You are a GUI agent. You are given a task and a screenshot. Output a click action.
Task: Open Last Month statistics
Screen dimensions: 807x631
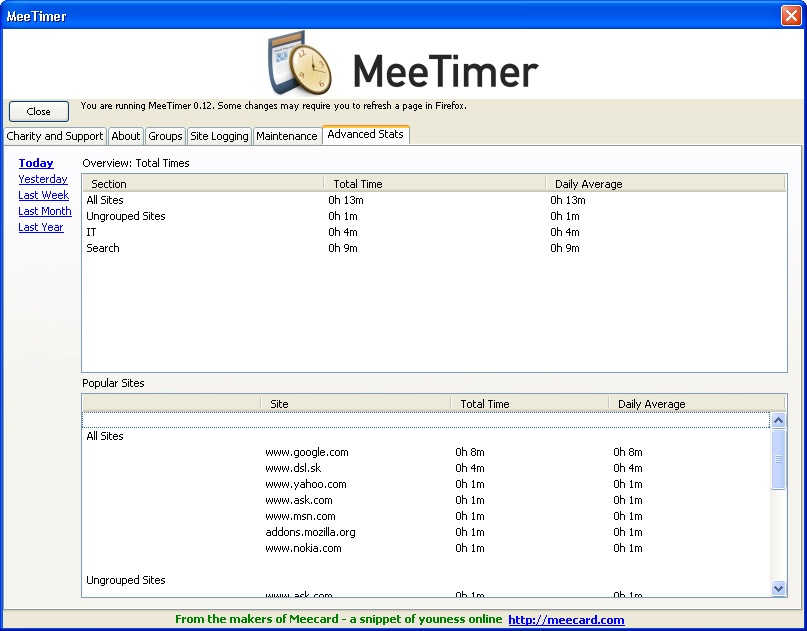click(x=45, y=211)
